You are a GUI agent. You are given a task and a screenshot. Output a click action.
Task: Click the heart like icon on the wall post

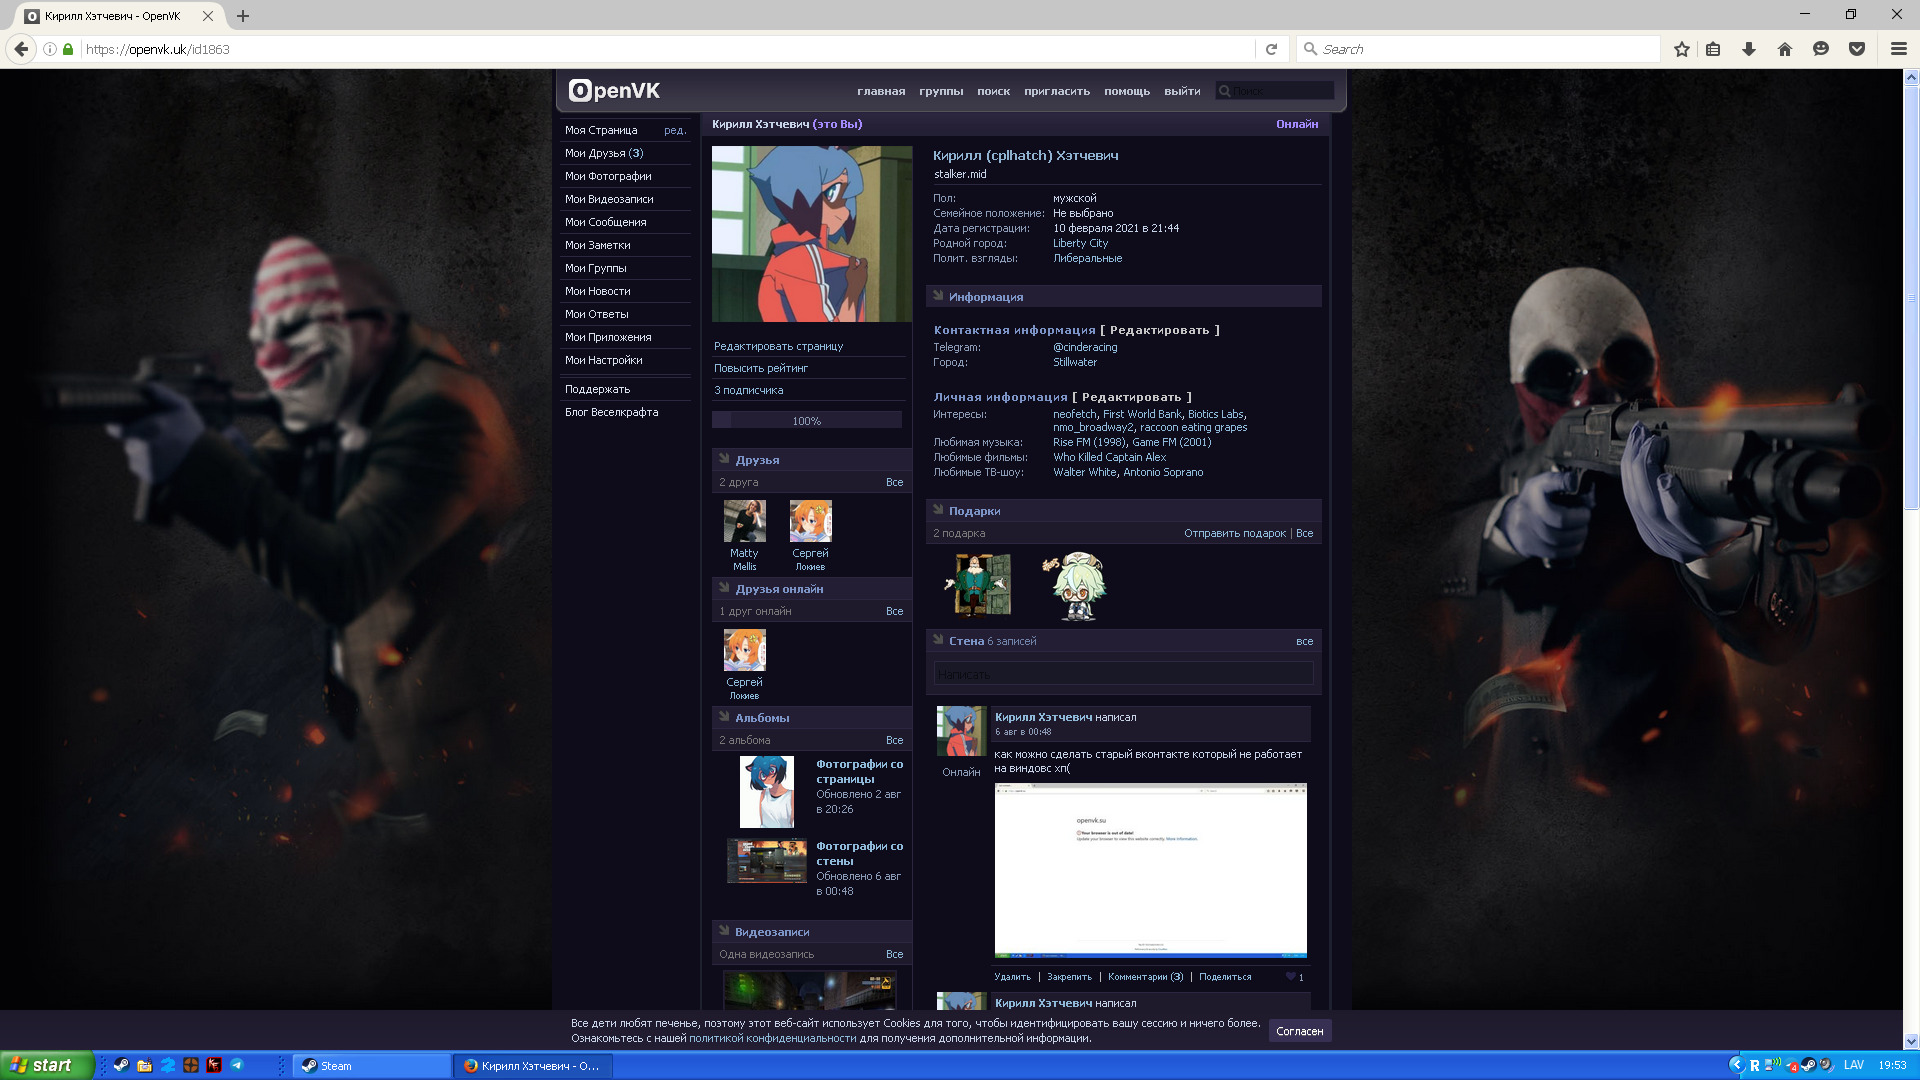click(1290, 977)
